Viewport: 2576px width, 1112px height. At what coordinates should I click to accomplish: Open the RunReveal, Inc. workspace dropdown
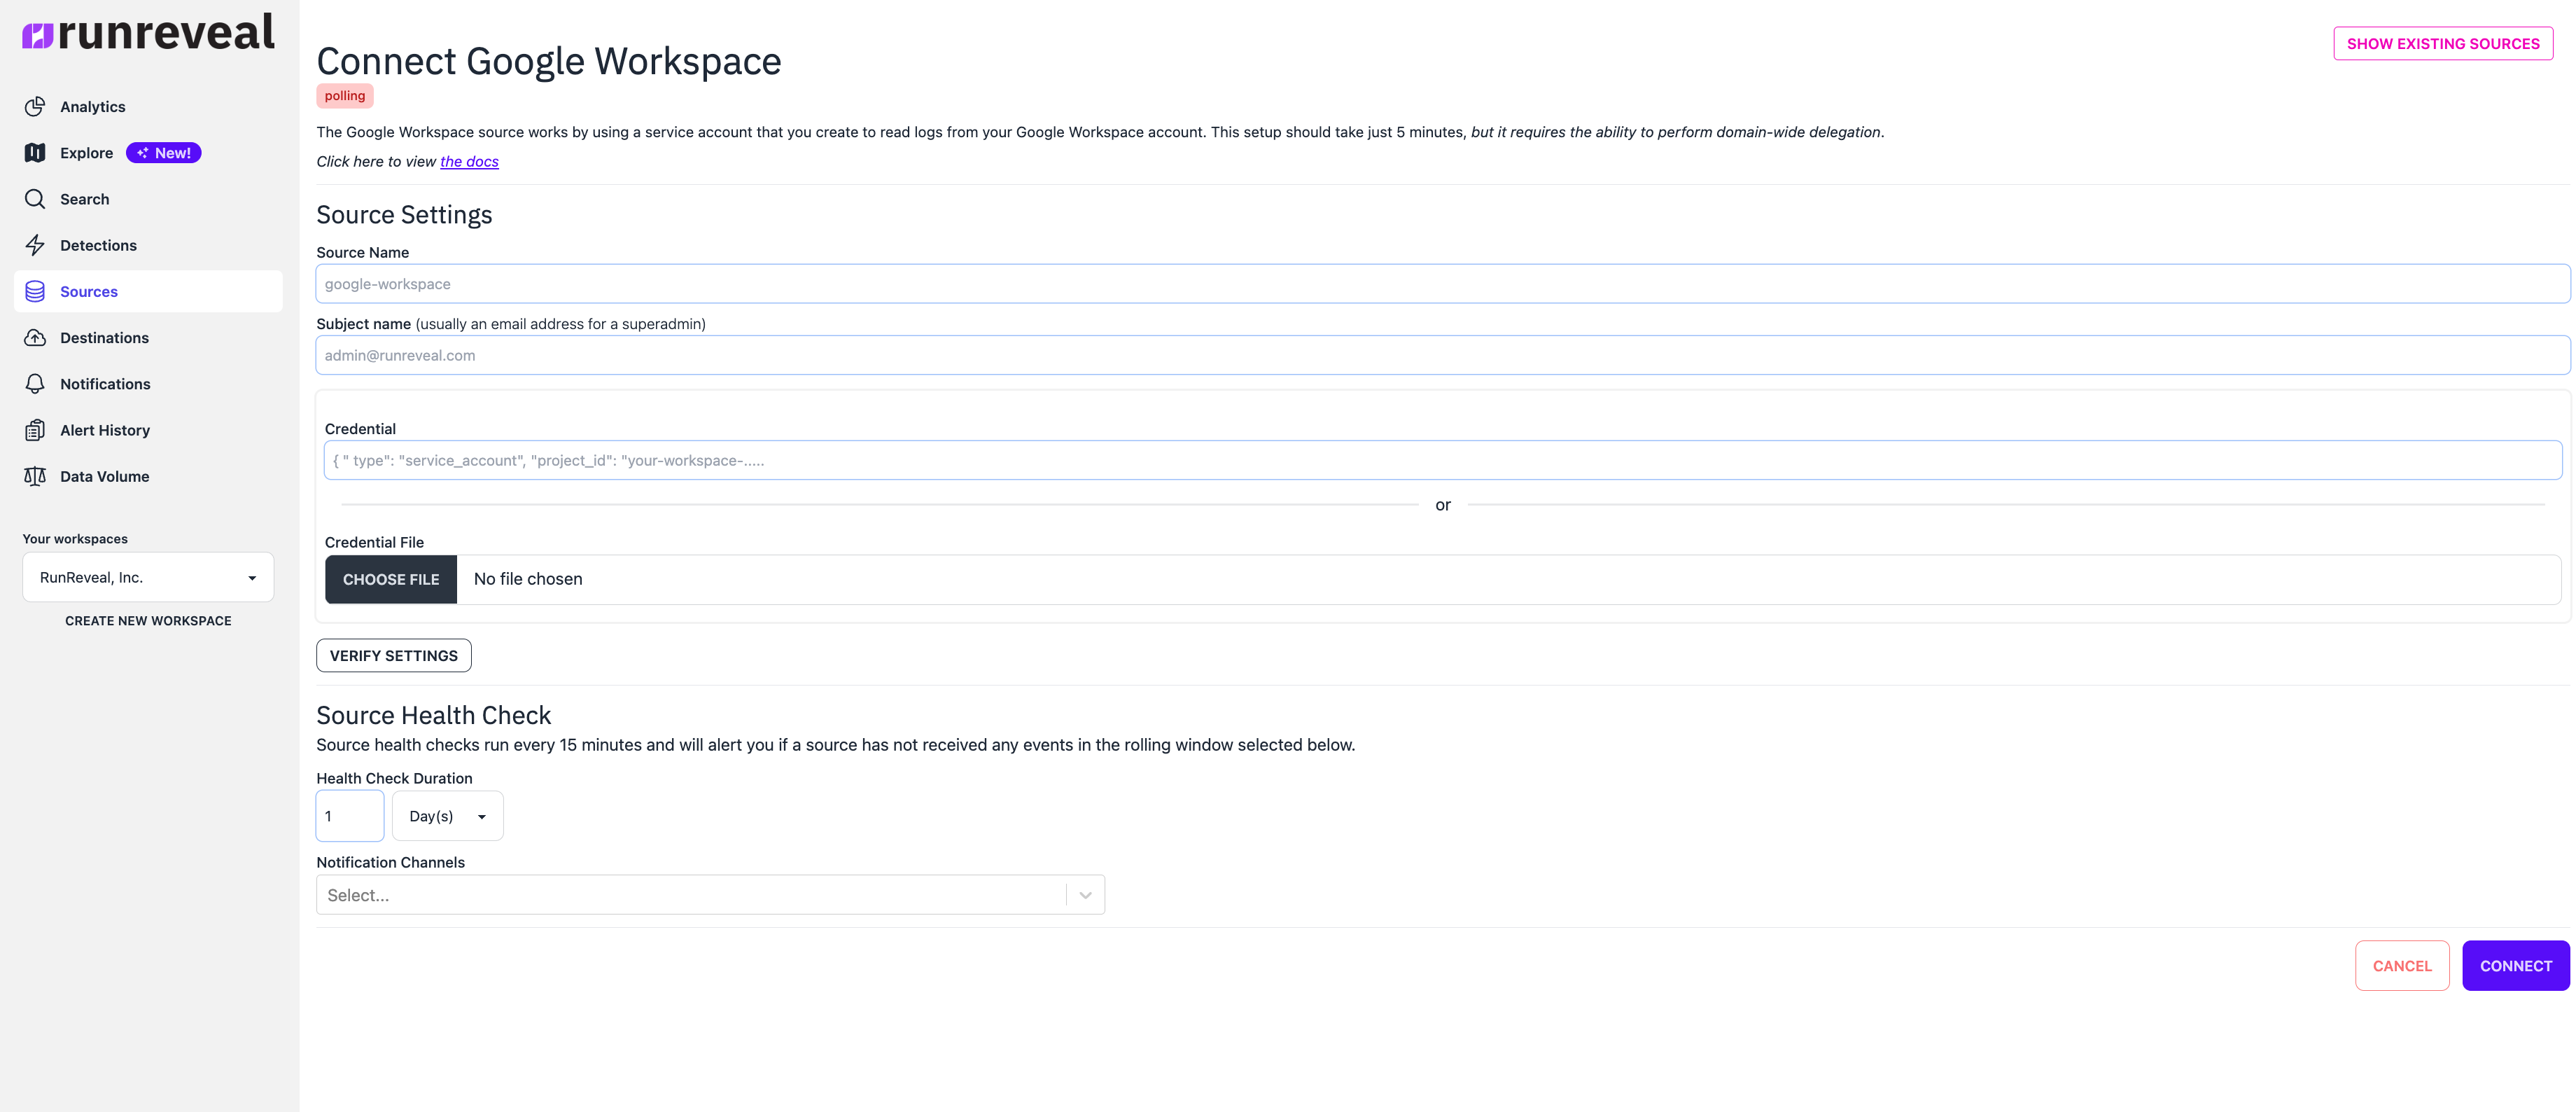pyautogui.click(x=148, y=577)
